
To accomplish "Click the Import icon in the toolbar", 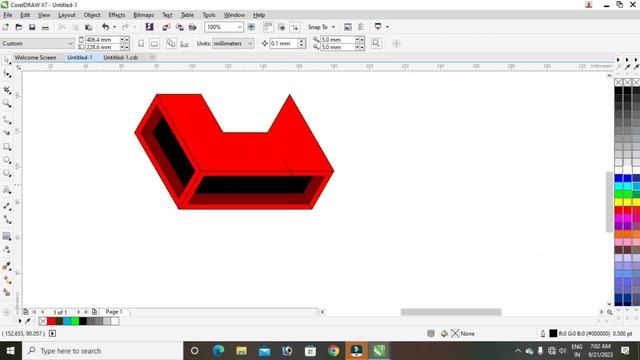I will pos(166,27).
